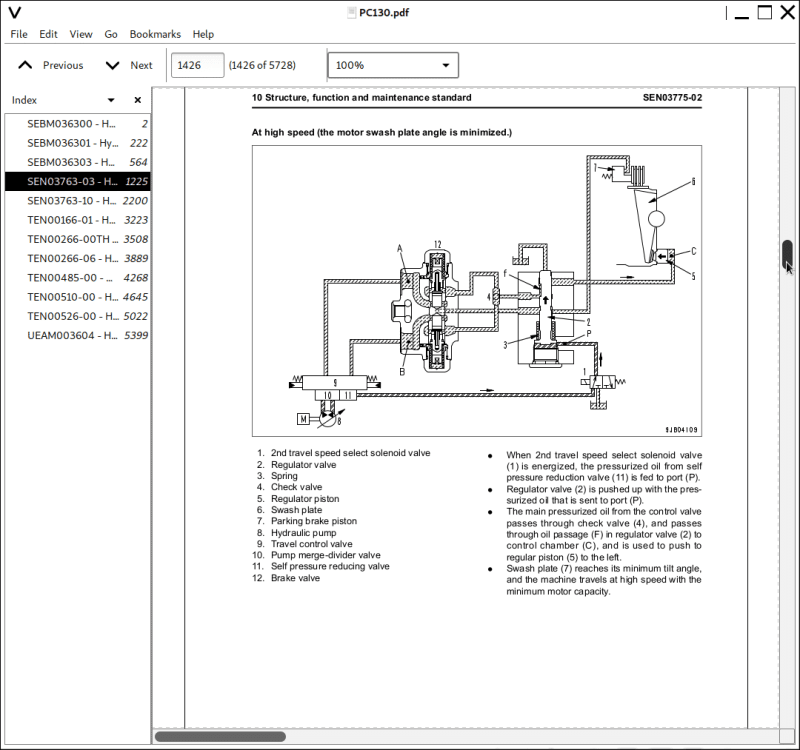Select the TEN00485-00 bookmark entry
The image size is (800, 750).
72,277
